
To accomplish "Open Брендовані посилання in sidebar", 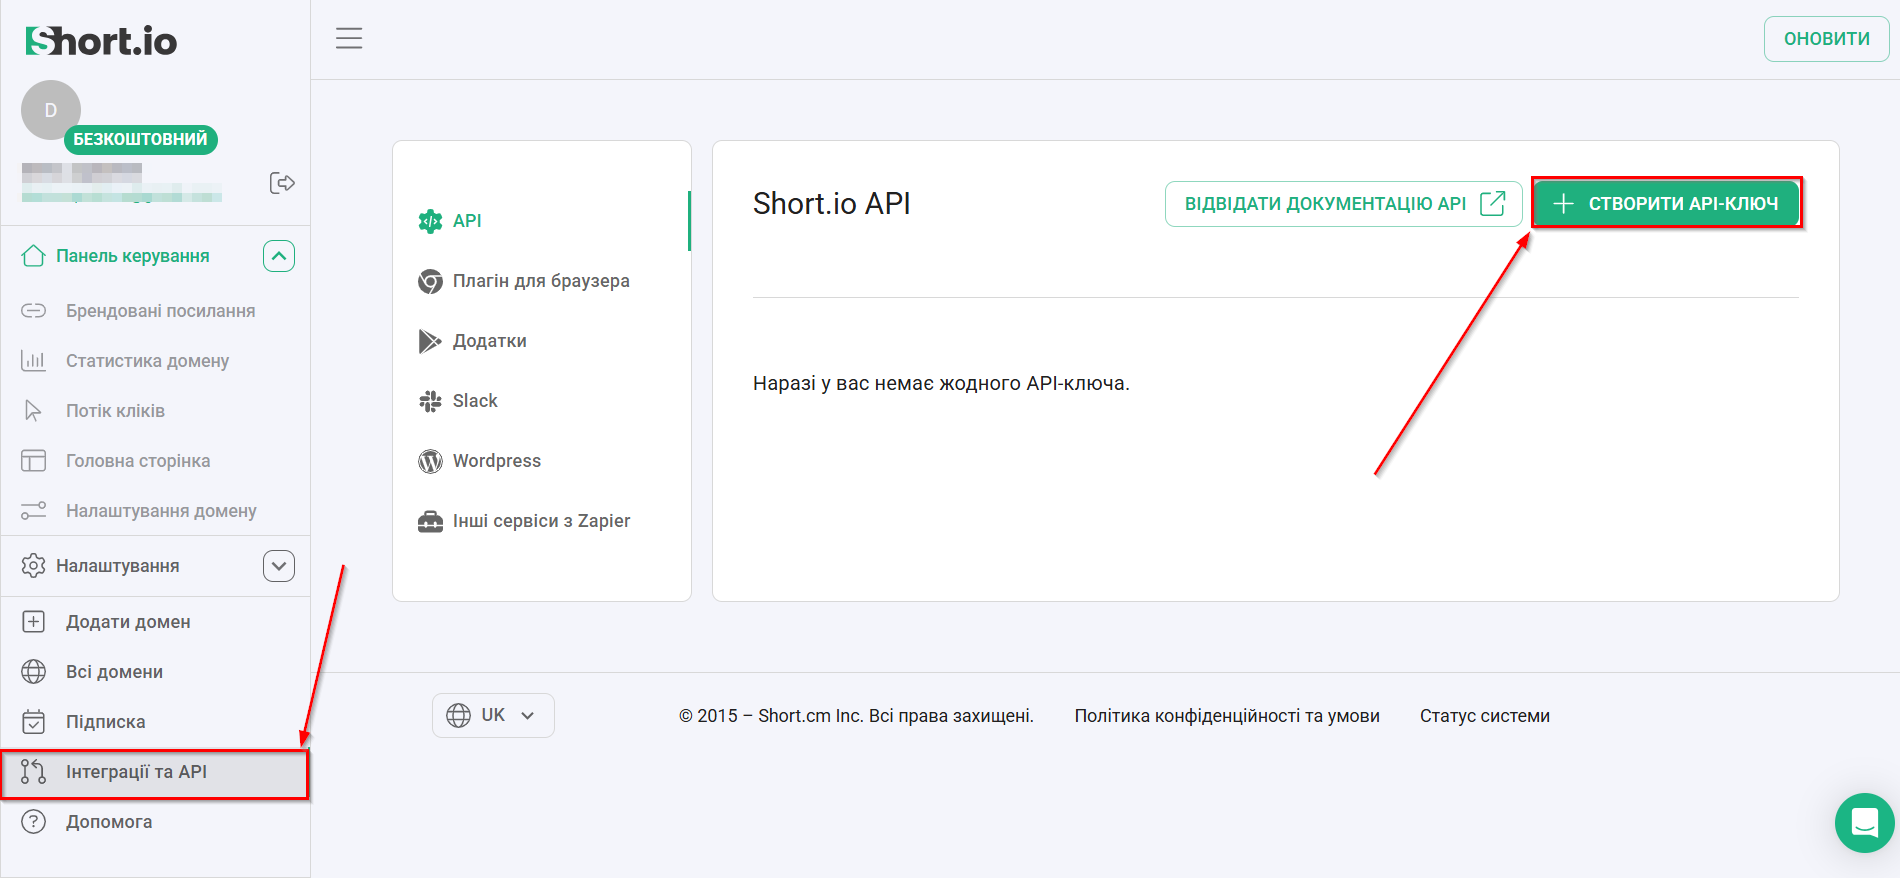I will click(155, 311).
